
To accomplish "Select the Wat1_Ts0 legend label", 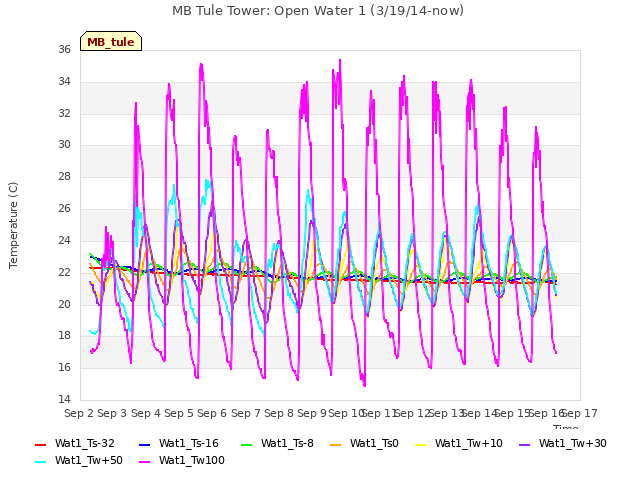I will click(x=374, y=444).
